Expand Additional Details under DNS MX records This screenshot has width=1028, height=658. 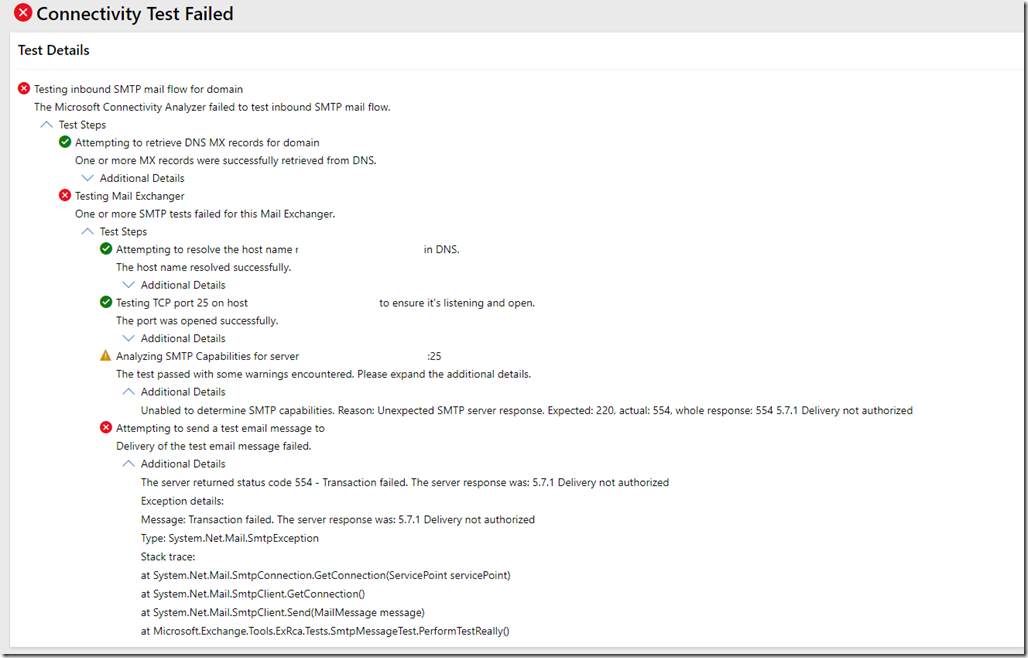tap(87, 178)
